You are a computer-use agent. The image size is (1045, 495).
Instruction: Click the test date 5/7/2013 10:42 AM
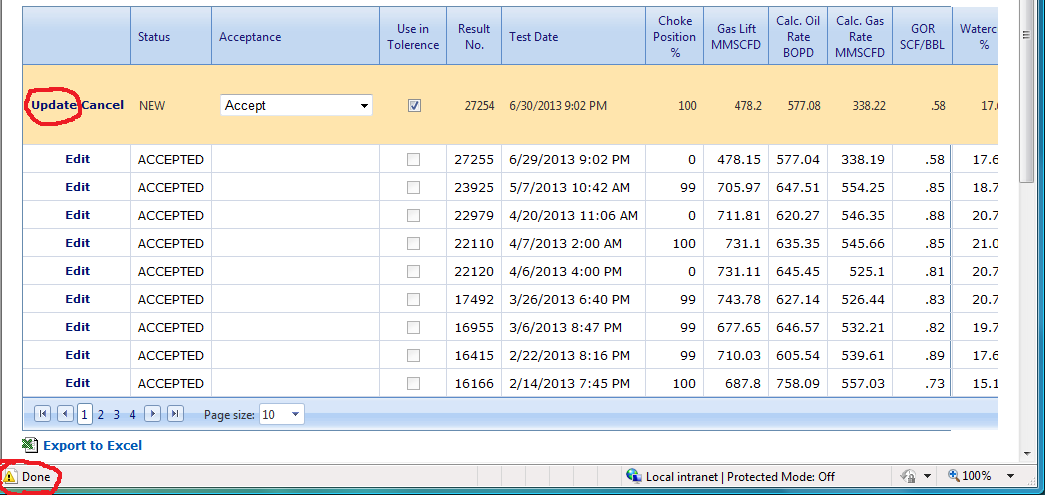coord(568,188)
